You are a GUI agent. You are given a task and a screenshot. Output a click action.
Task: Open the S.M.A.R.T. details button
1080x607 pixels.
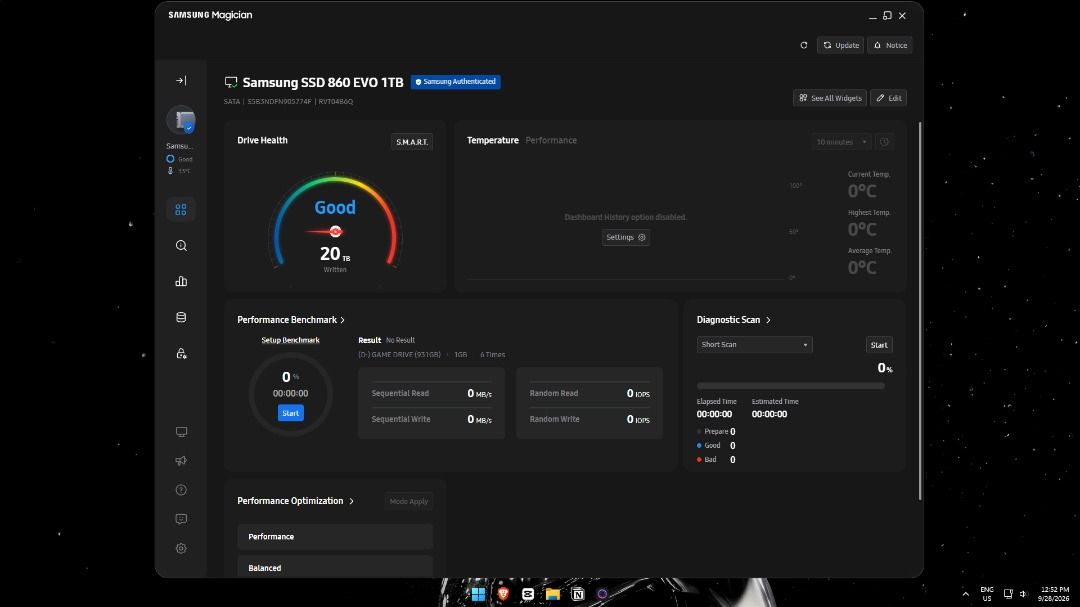click(x=412, y=142)
